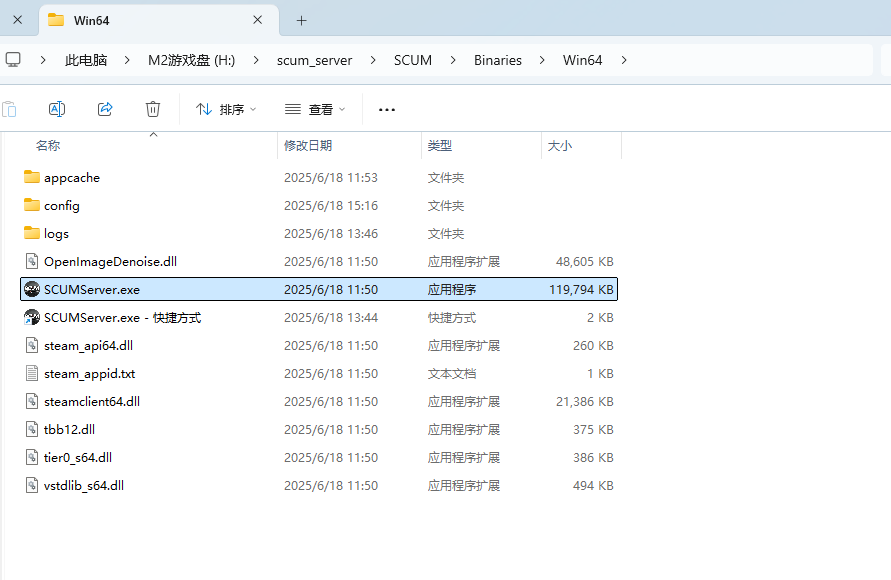This screenshot has height=580, width=891.
Task: Close the Win64 tab
Action: click(x=257, y=20)
